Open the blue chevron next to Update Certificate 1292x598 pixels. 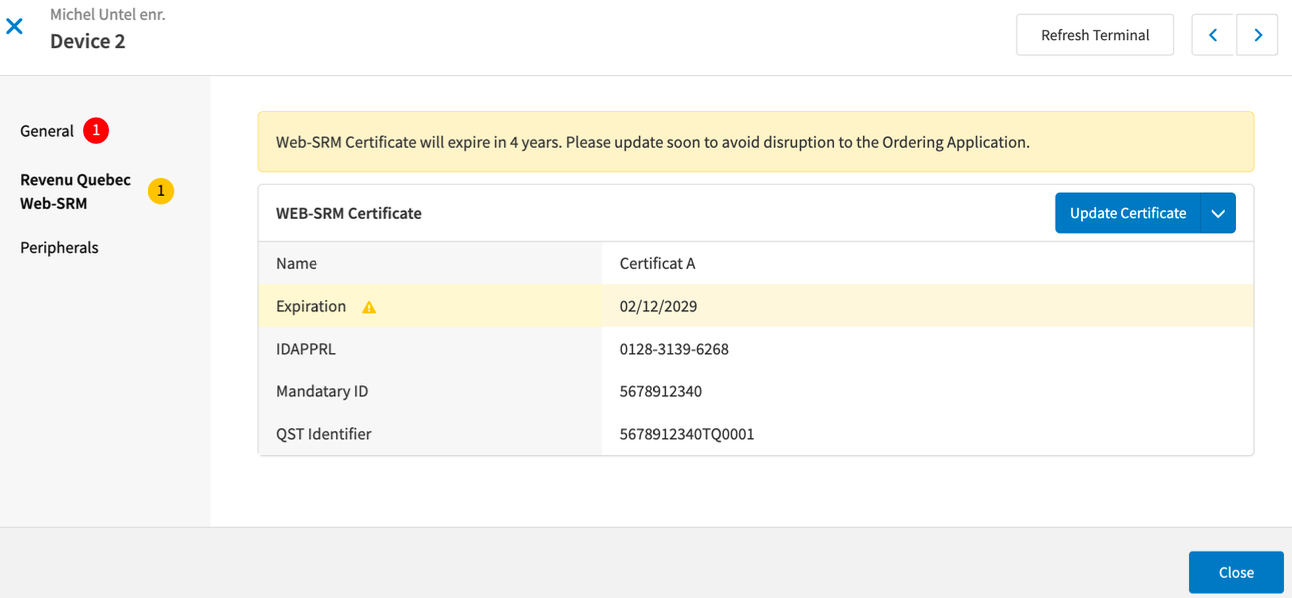(x=1218, y=213)
